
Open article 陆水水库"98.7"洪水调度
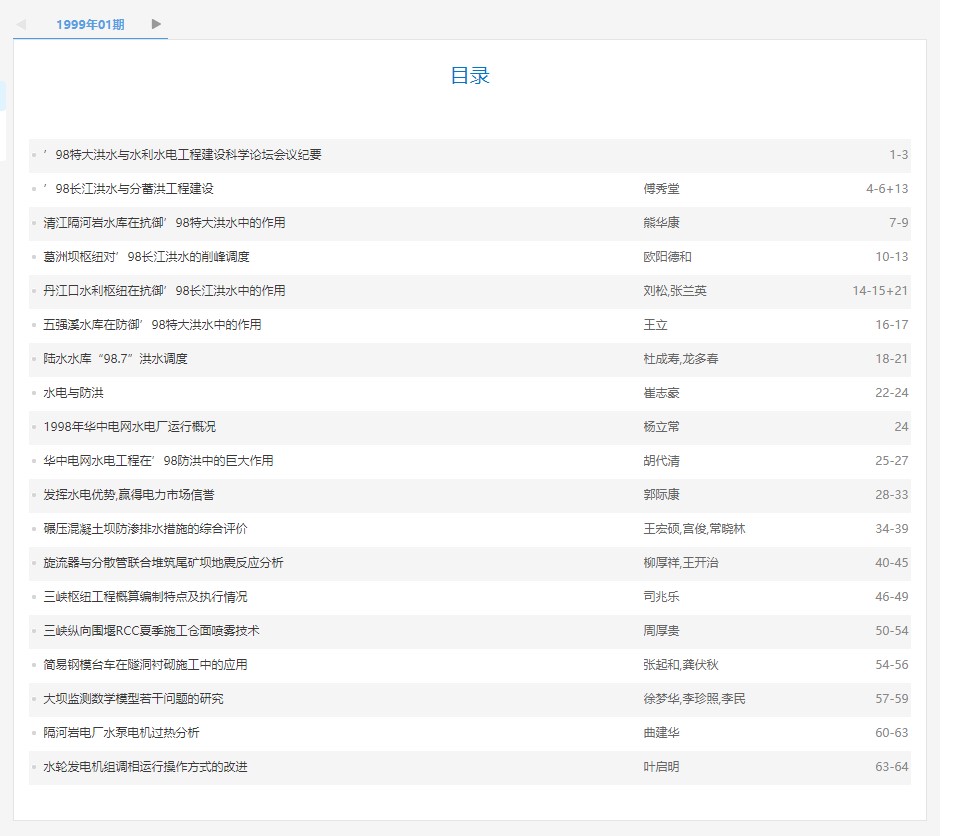coord(116,358)
